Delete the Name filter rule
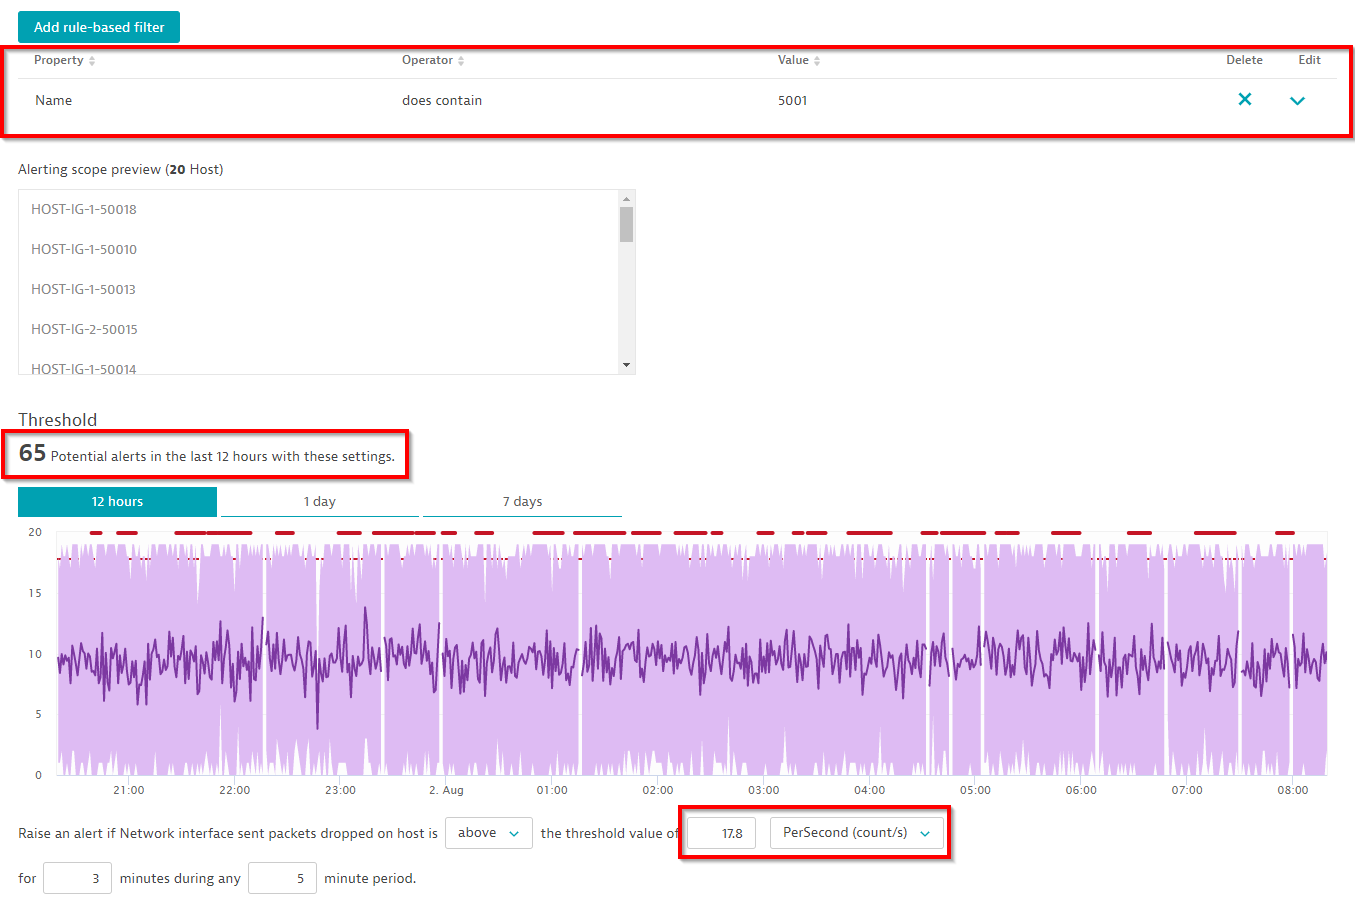1355x921 pixels. pos(1245,99)
